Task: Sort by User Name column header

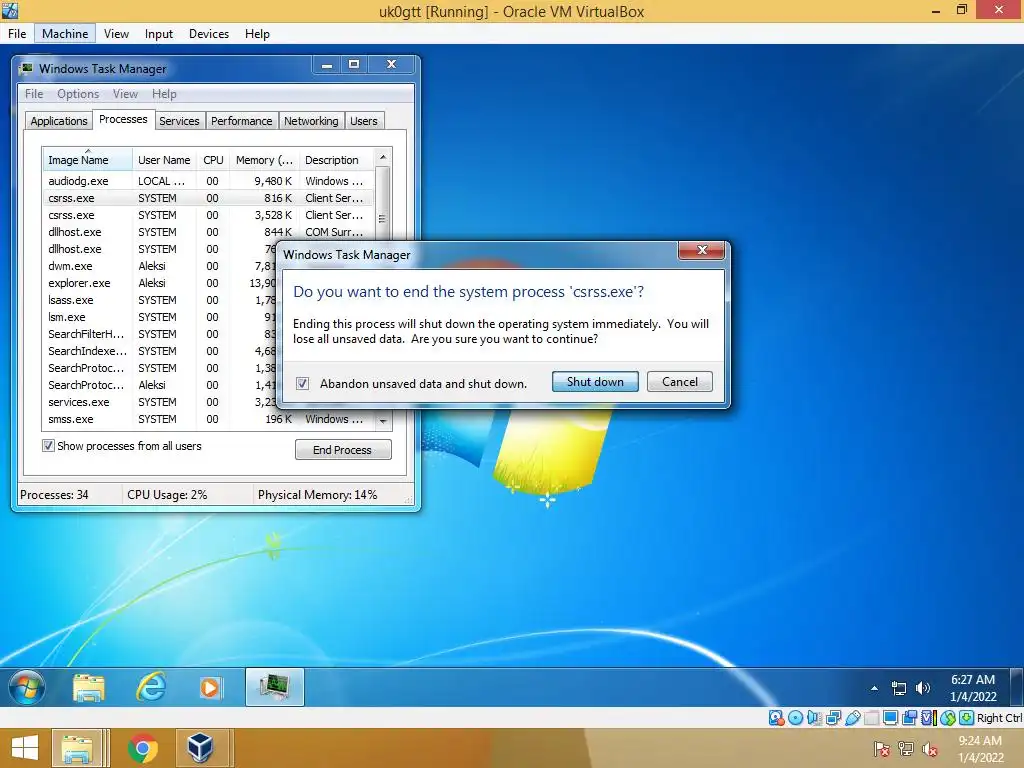Action: point(164,160)
